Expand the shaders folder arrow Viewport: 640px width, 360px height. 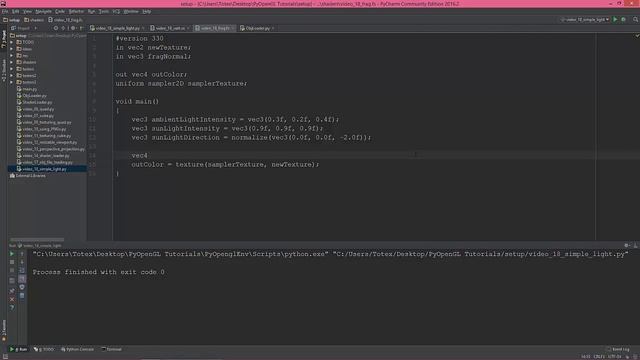(x=11, y=62)
